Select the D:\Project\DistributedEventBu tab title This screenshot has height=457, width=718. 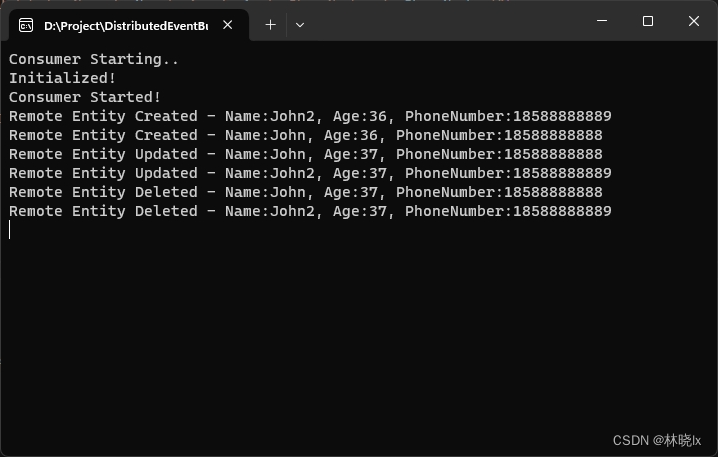pos(125,25)
